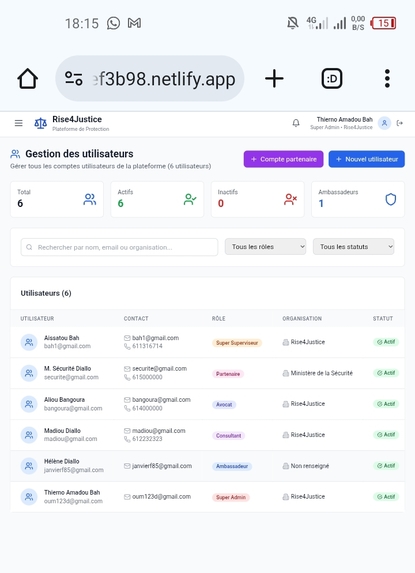Click the Avocat role badge
415x573 pixels.
coord(224,405)
